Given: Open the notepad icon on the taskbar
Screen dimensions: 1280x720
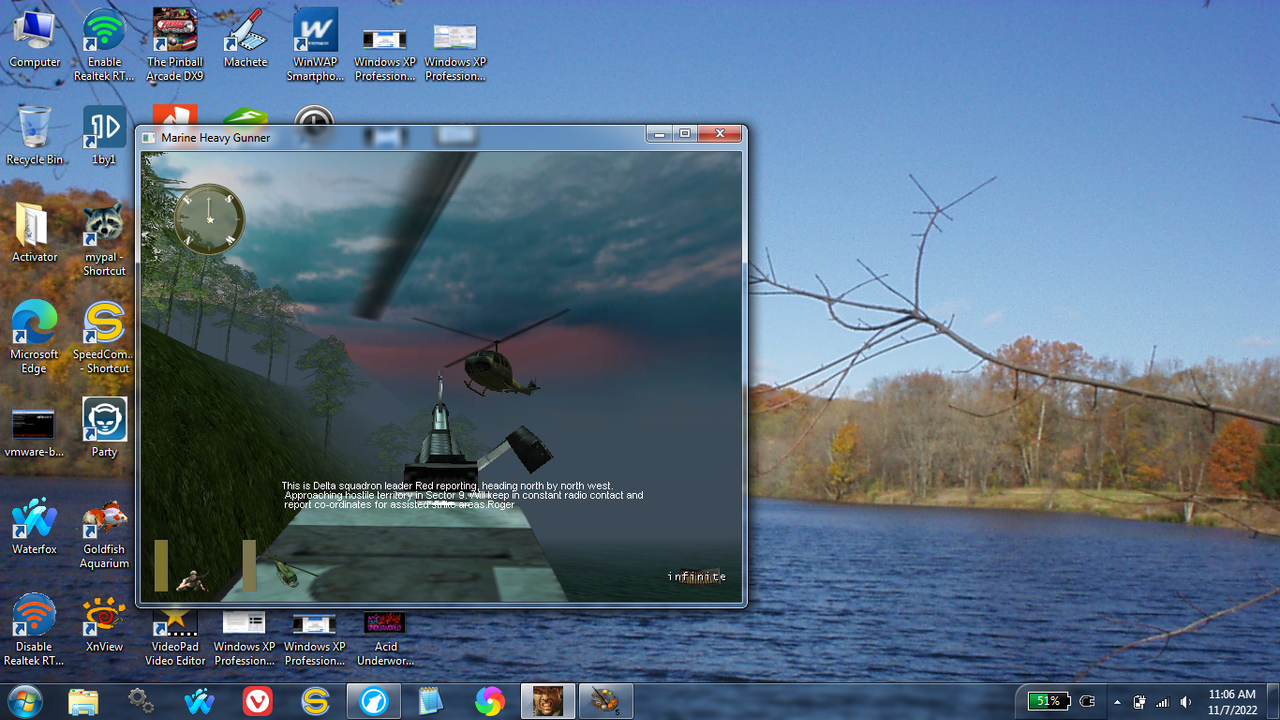Looking at the screenshot, I should 431,701.
